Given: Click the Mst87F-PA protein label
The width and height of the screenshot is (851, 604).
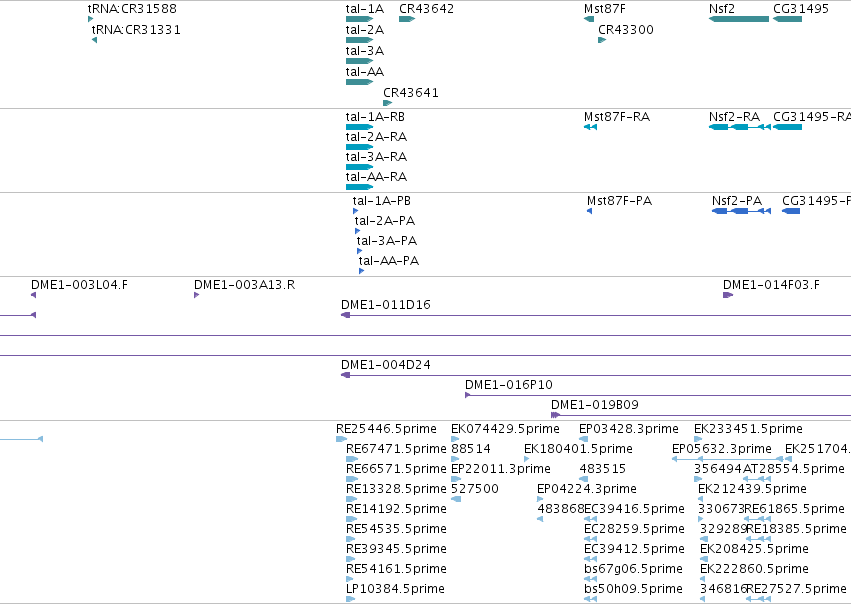Looking at the screenshot, I should (619, 201).
